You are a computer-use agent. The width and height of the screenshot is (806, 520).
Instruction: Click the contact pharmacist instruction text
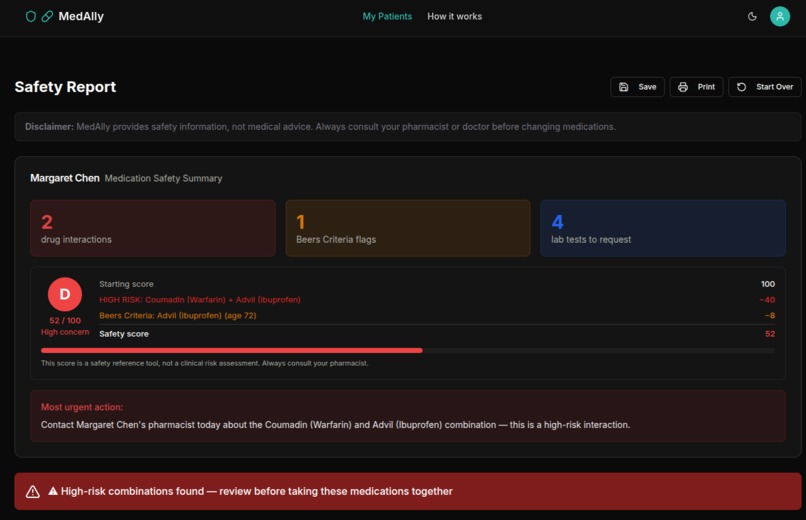[336, 425]
